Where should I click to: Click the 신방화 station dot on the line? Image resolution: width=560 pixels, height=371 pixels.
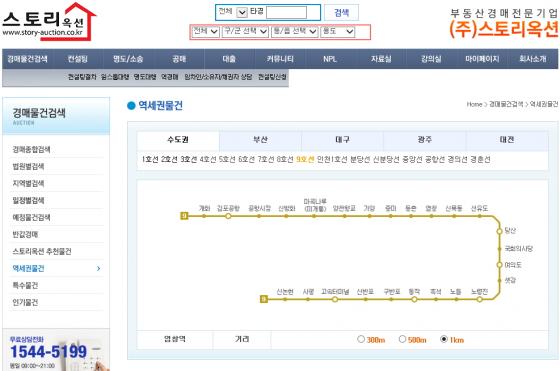point(286,216)
